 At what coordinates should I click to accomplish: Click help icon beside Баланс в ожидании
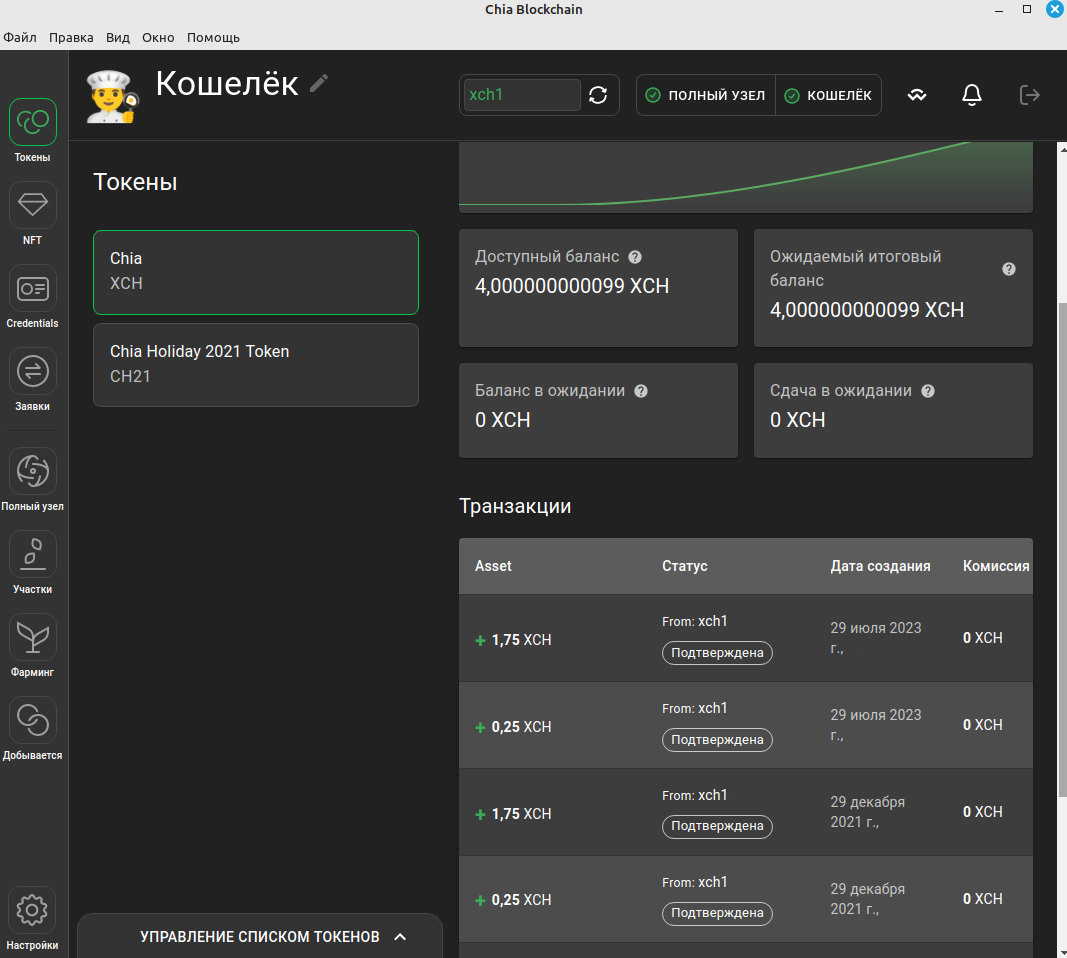click(x=641, y=391)
